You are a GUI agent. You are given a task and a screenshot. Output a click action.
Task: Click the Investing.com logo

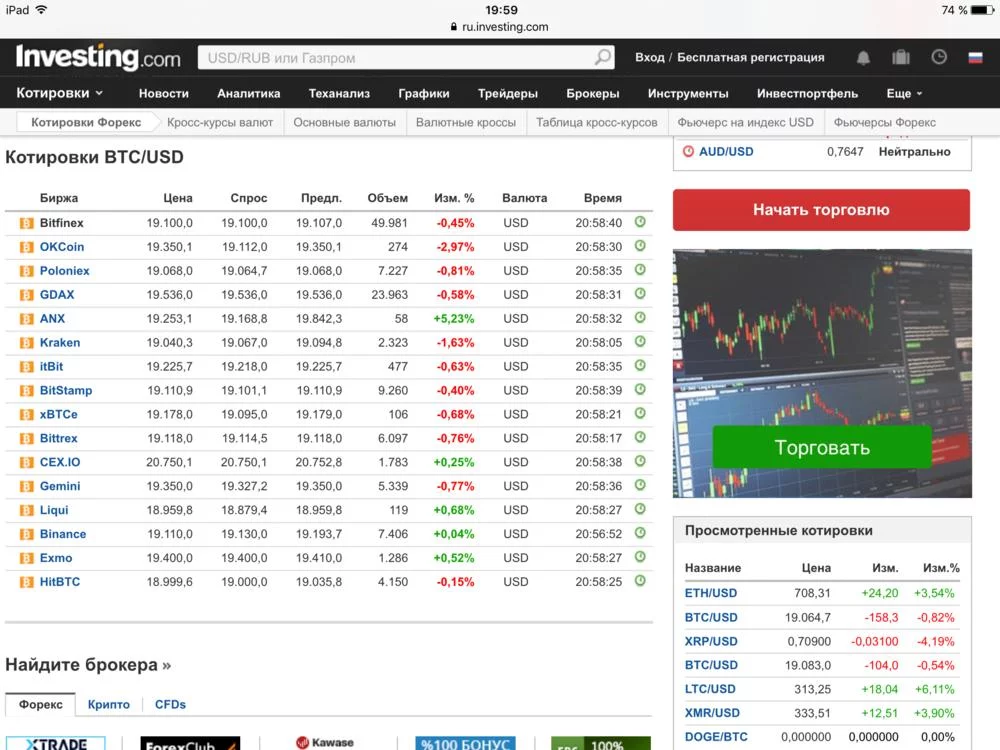(x=98, y=57)
